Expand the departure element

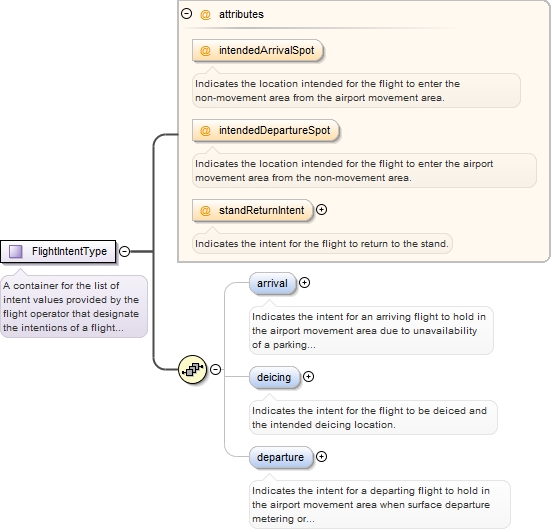click(321, 457)
